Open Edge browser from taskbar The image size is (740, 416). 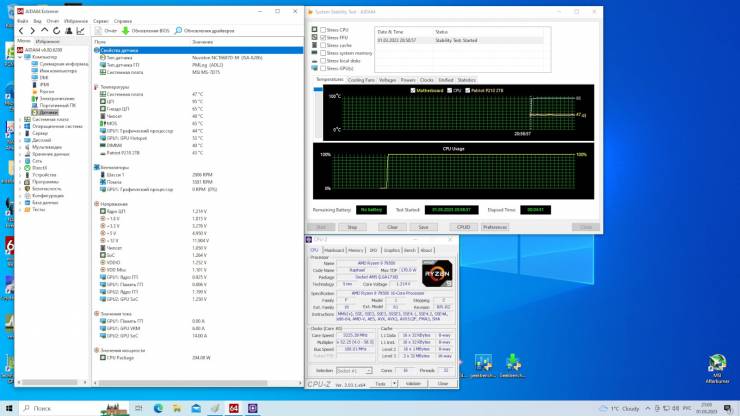coord(158,408)
